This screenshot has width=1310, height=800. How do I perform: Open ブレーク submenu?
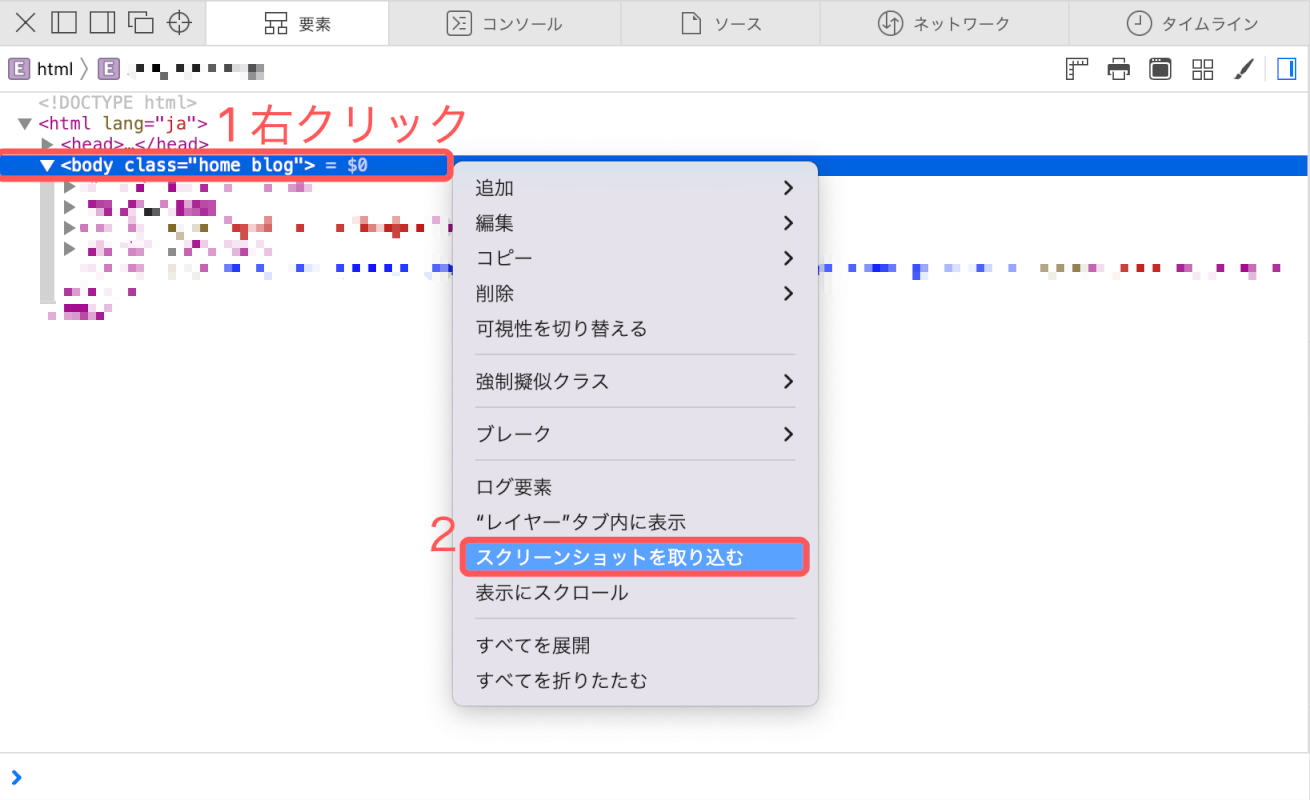[x=635, y=434]
